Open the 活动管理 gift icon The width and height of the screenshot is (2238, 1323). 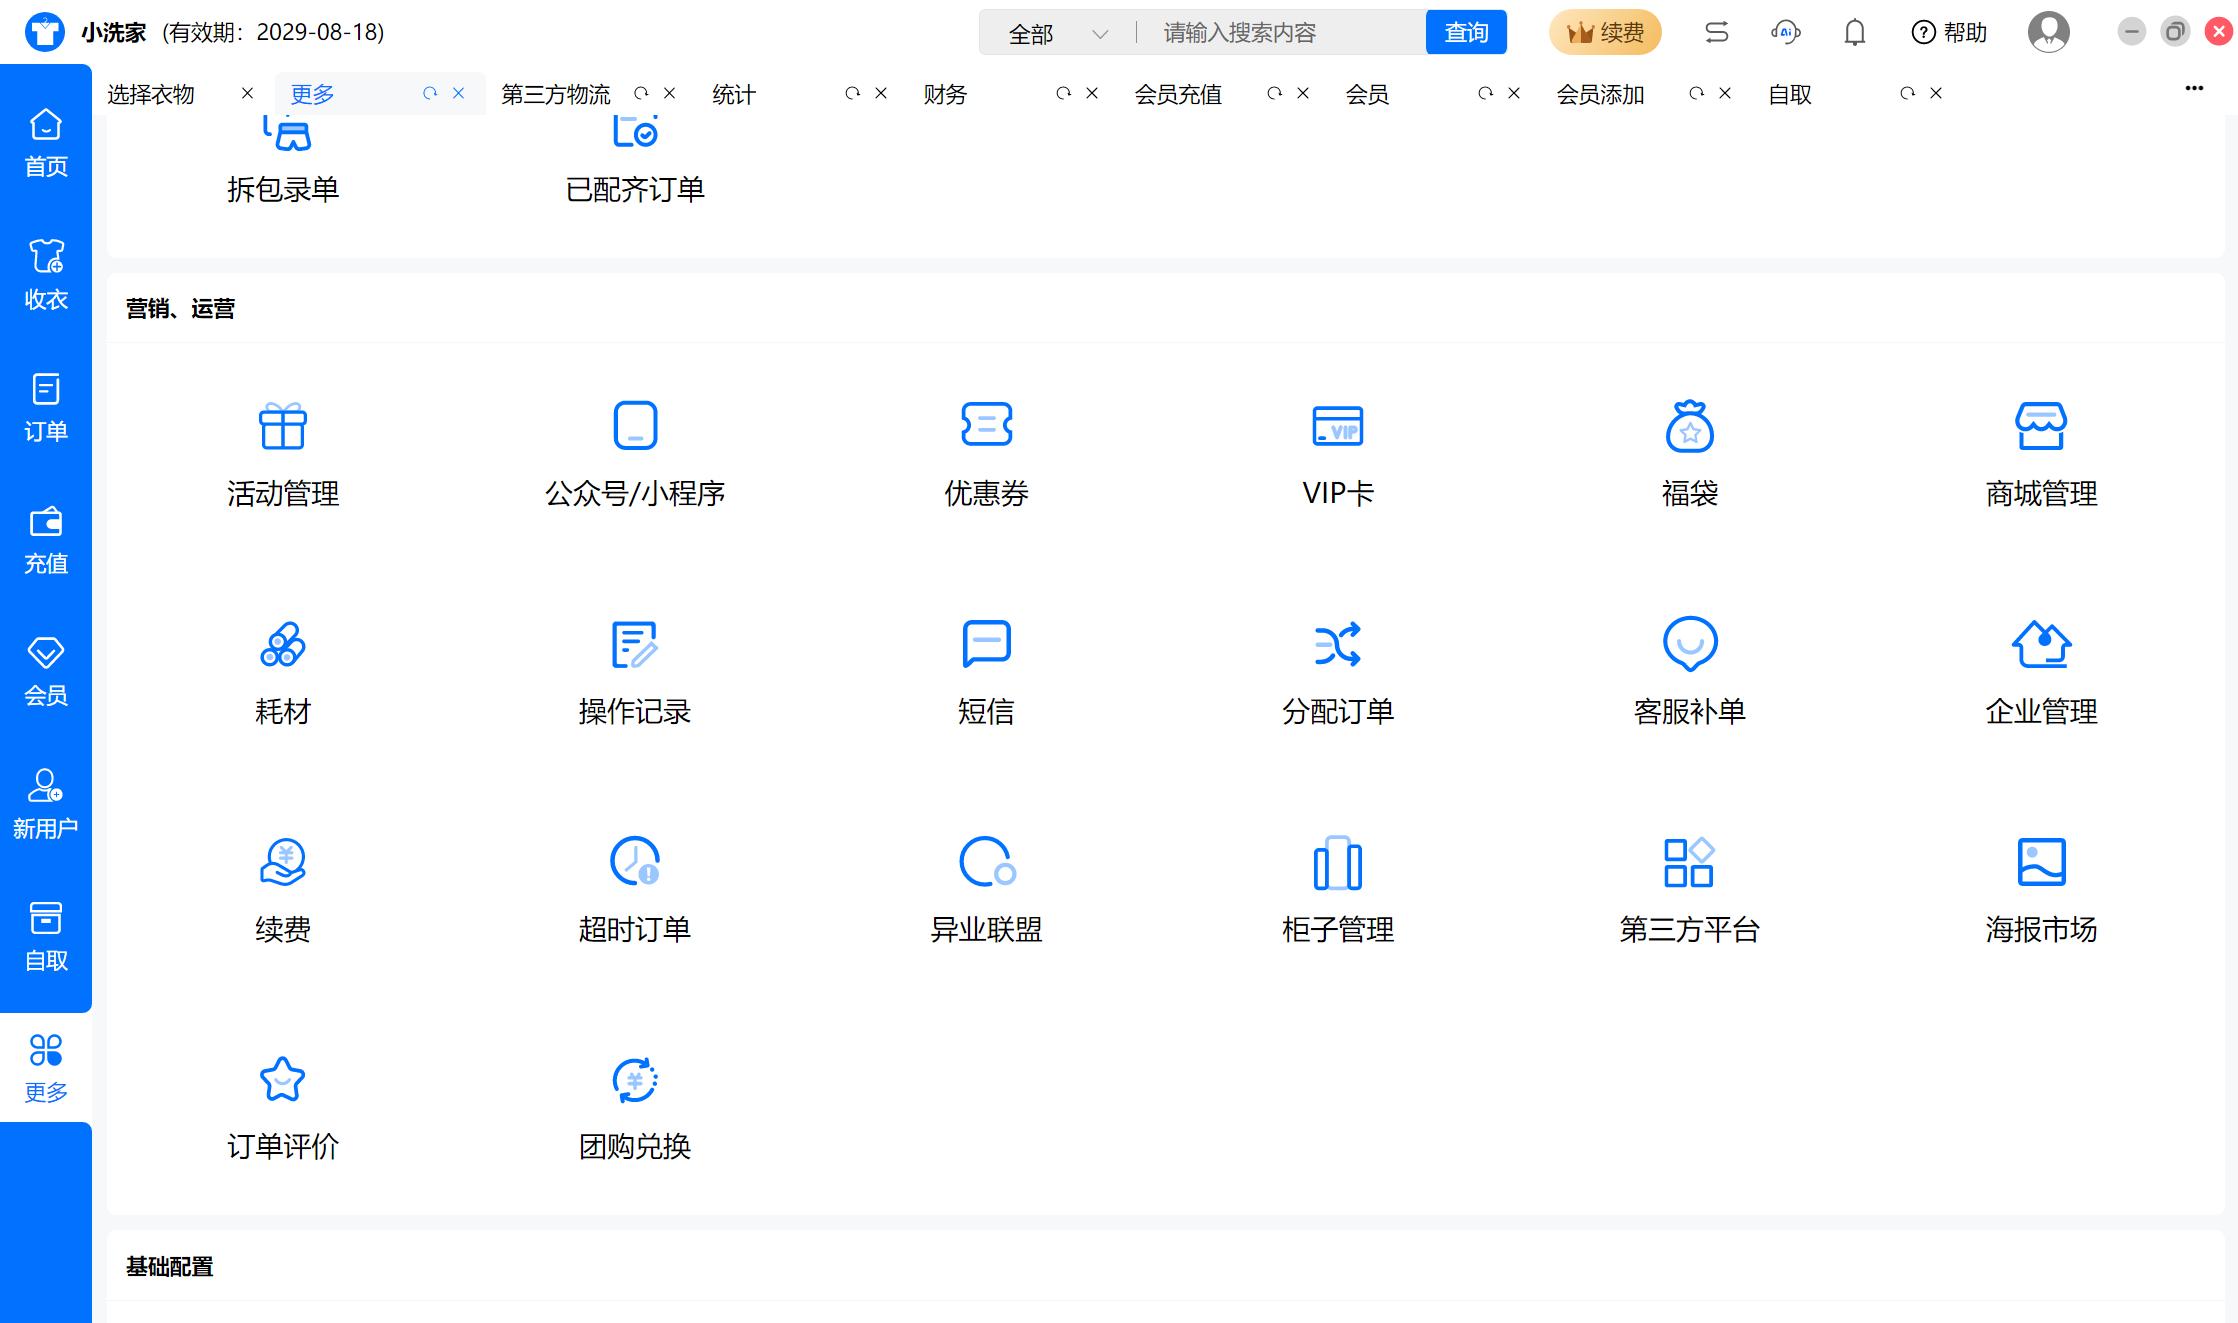(x=283, y=427)
